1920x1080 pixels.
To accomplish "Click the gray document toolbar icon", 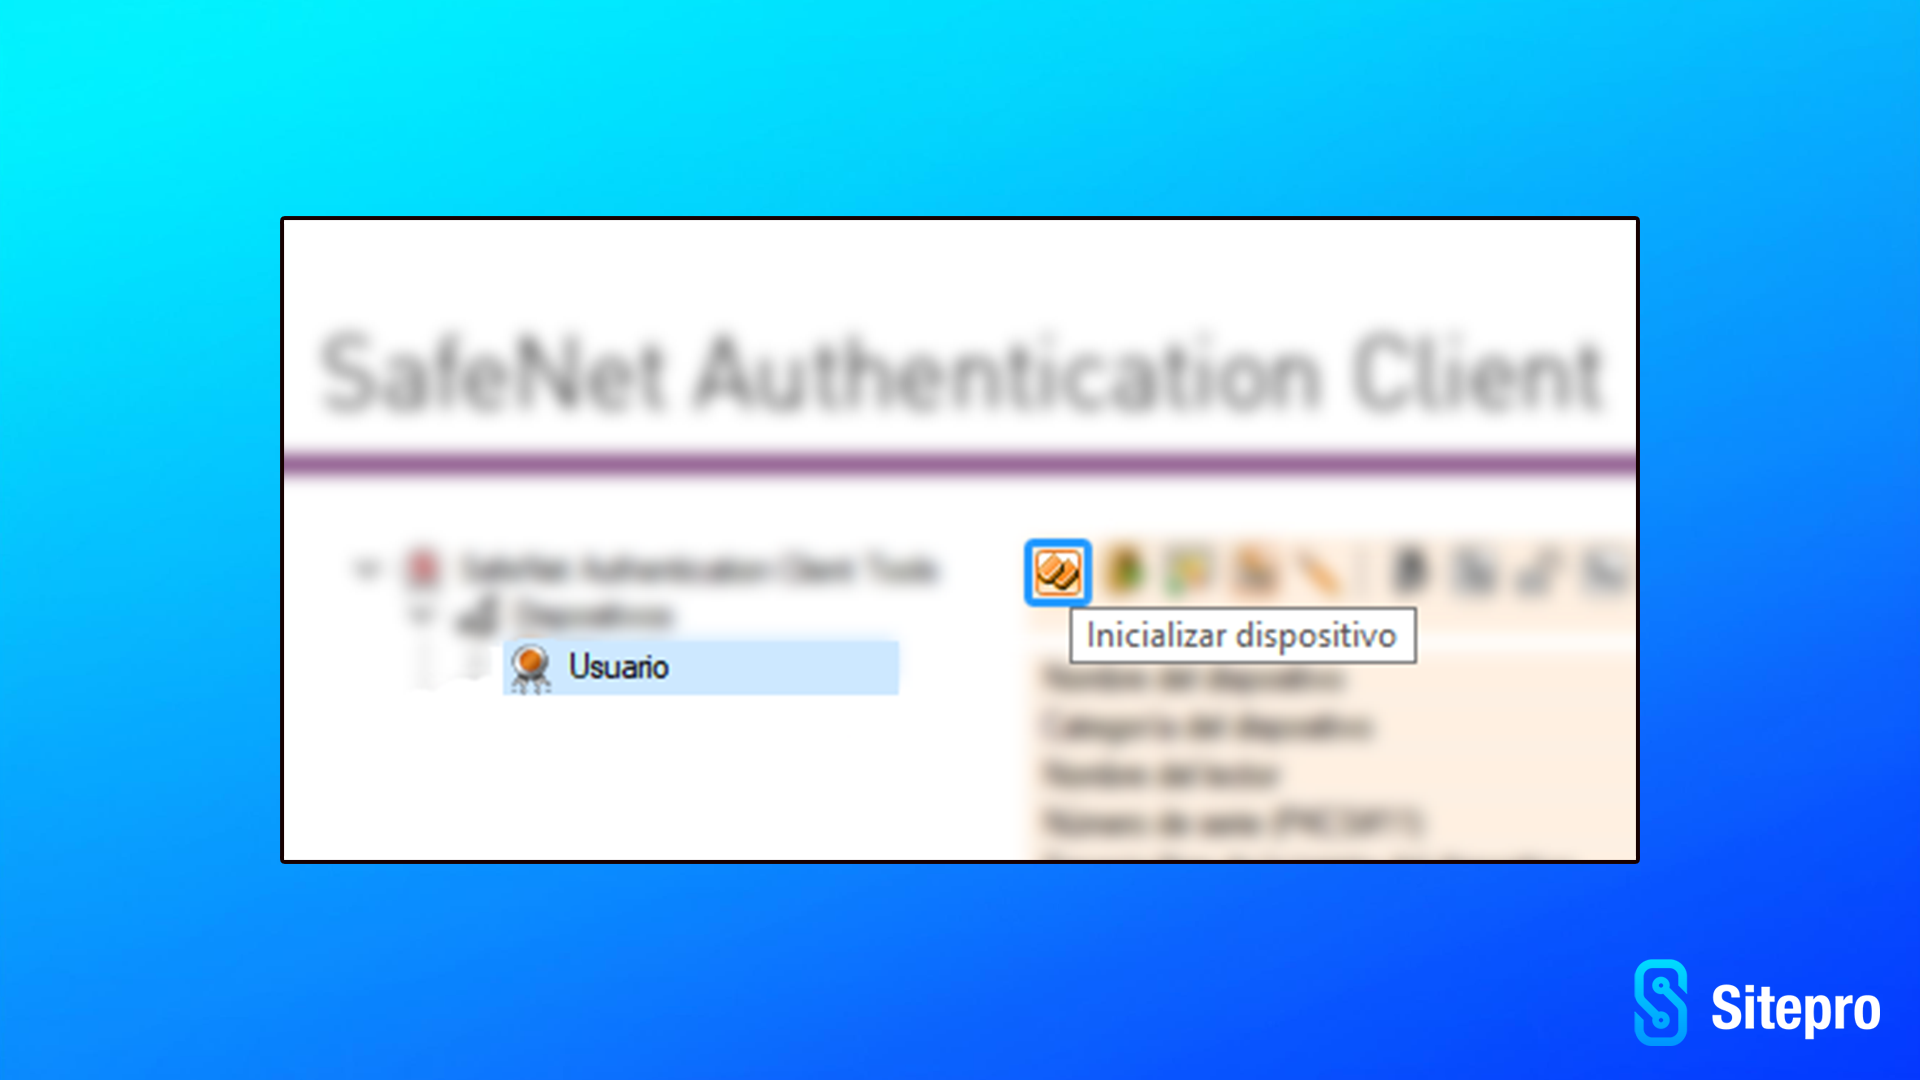I will point(1474,572).
